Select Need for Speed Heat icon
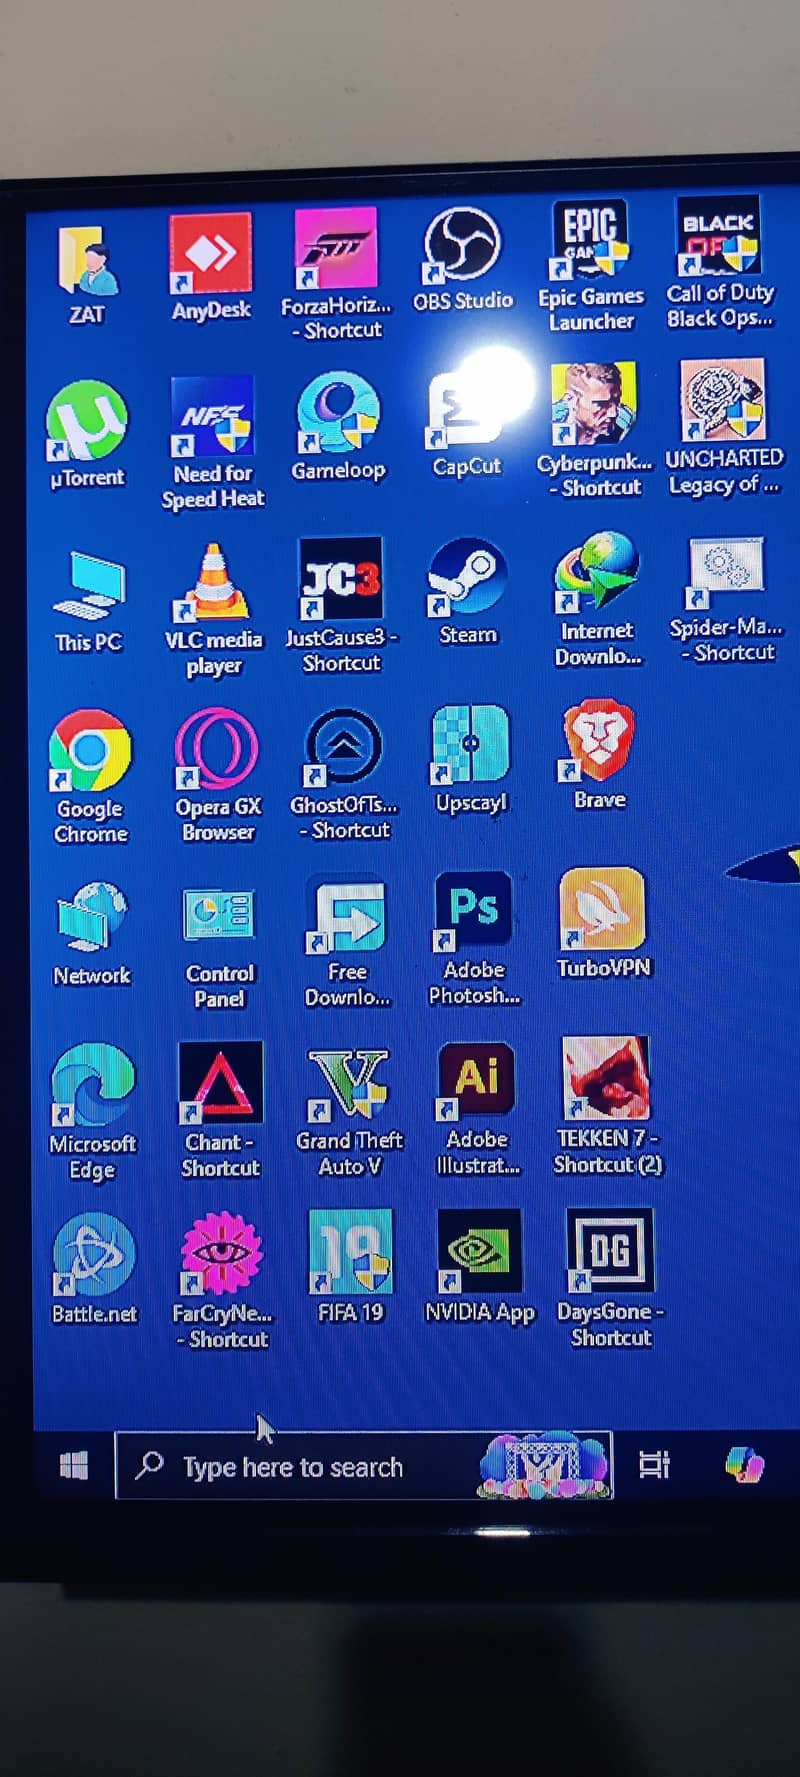 pos(212,417)
